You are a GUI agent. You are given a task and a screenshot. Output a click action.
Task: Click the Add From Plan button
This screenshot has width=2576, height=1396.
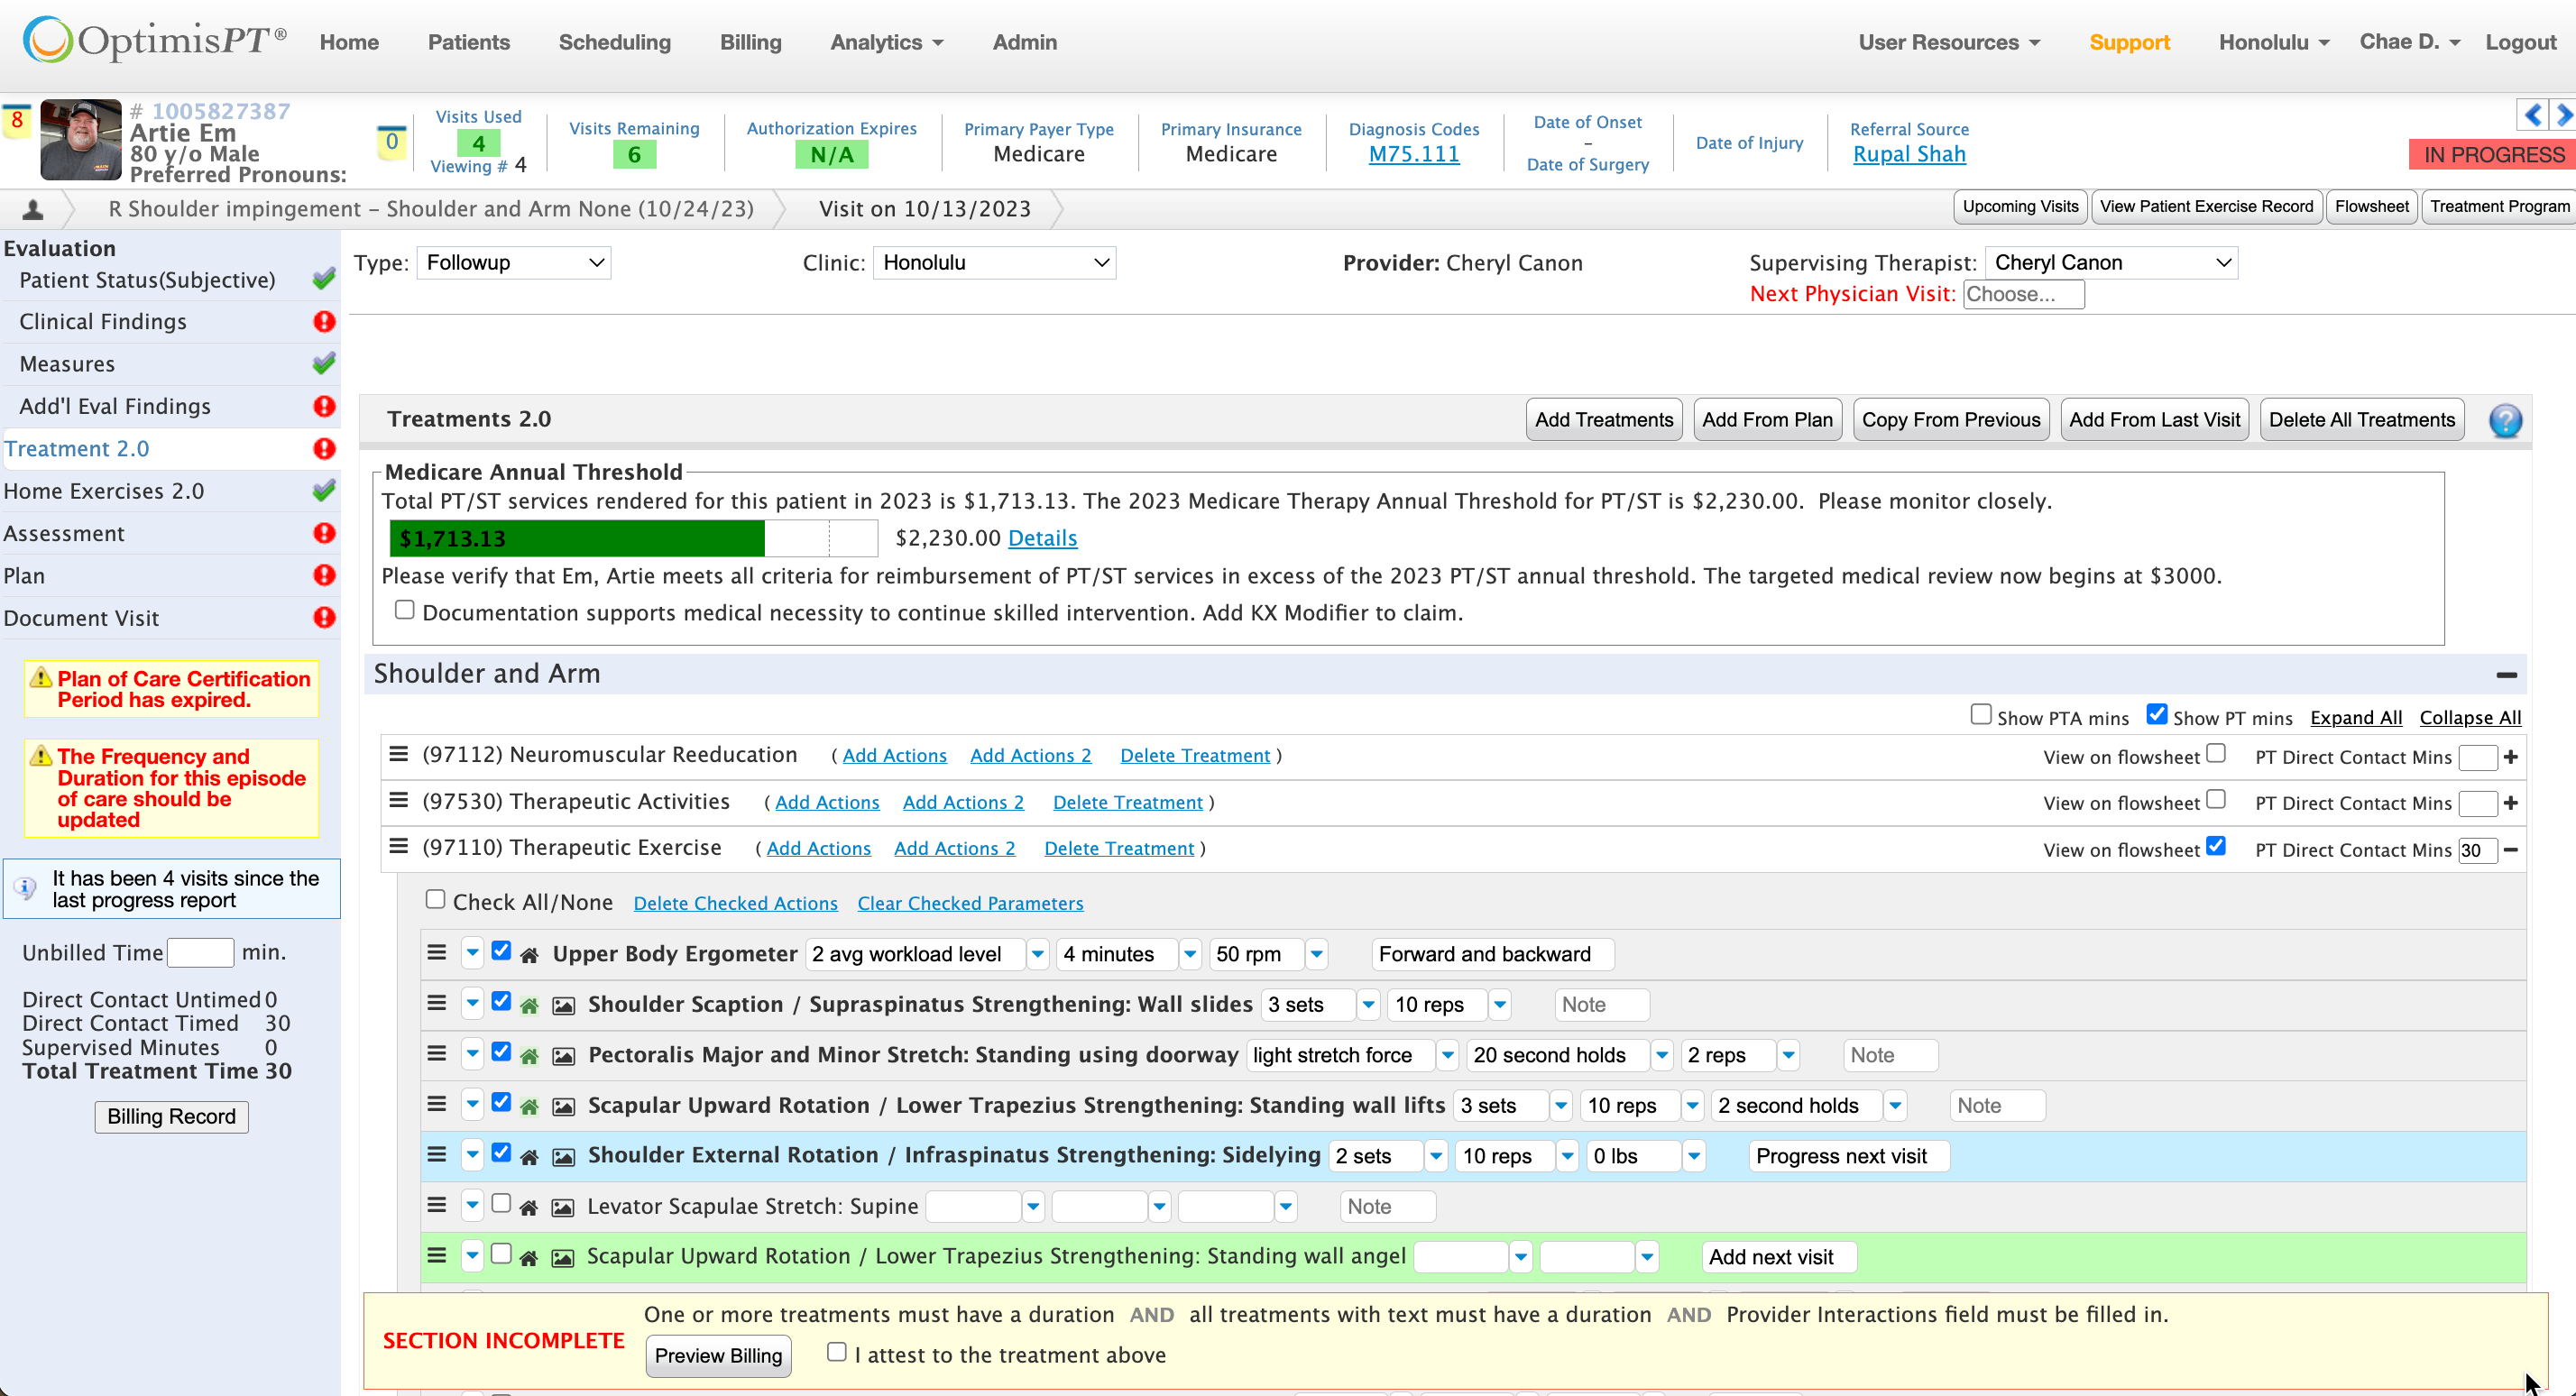click(1766, 420)
